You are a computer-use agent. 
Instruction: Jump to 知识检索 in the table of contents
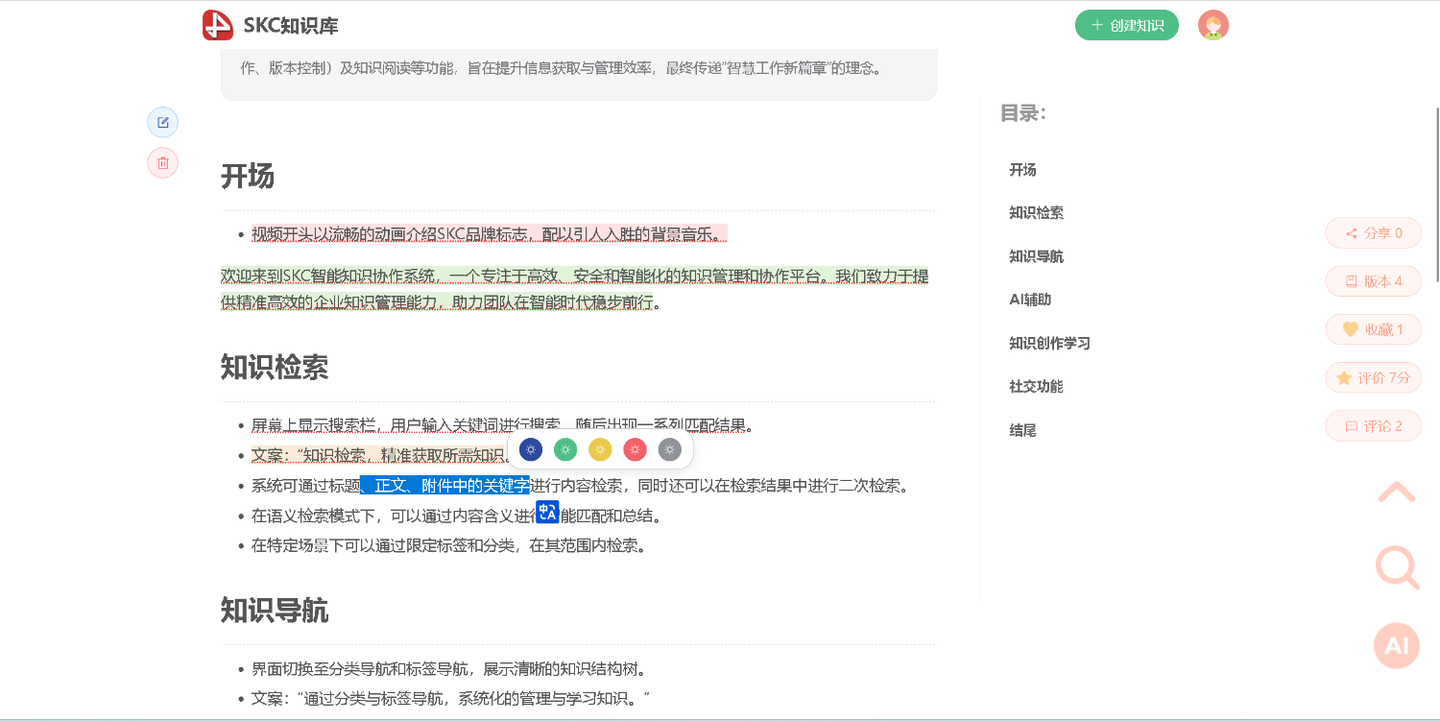point(1036,213)
